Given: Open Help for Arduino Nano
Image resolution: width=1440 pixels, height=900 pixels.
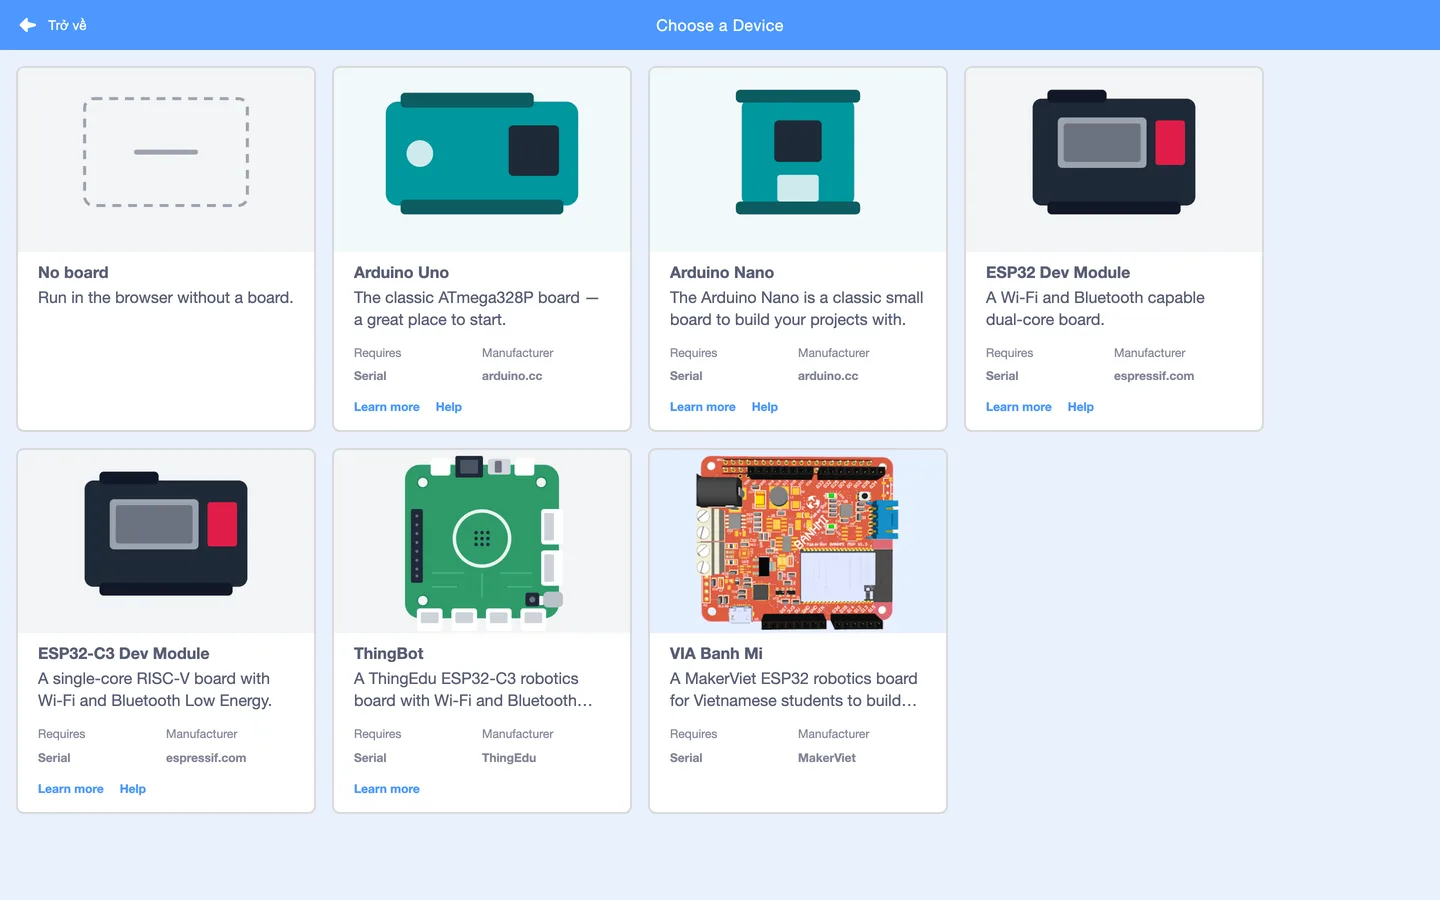Looking at the screenshot, I should coord(765,407).
